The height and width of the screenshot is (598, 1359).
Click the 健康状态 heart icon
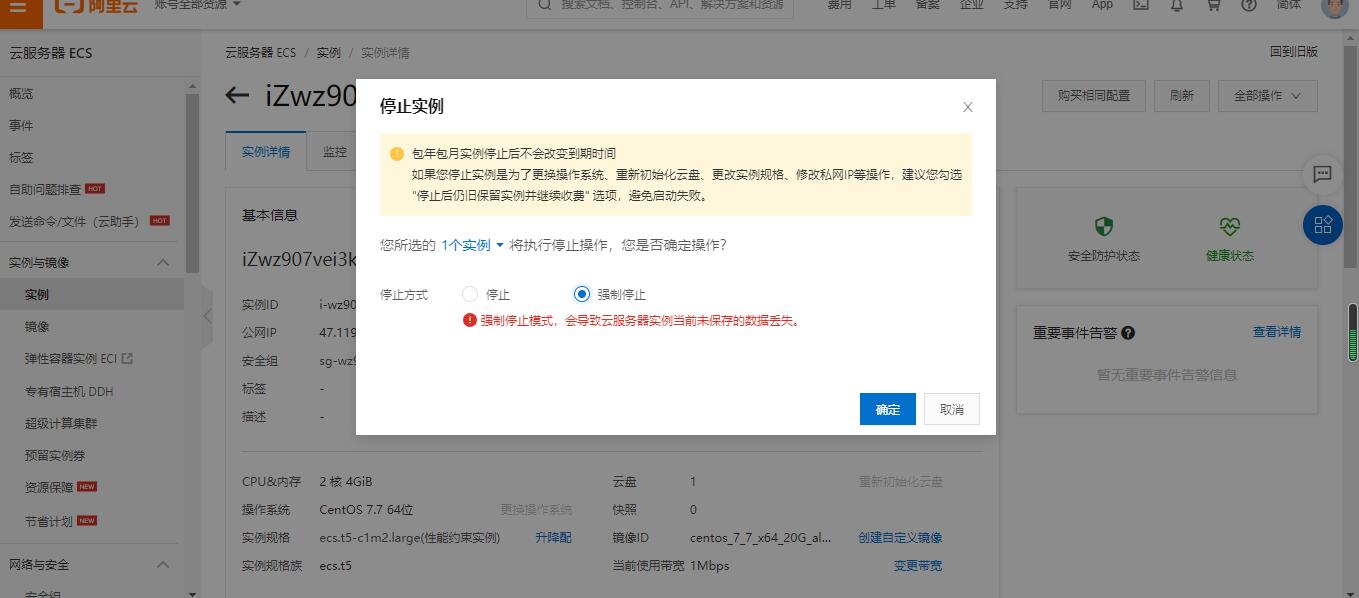tap(1229, 226)
